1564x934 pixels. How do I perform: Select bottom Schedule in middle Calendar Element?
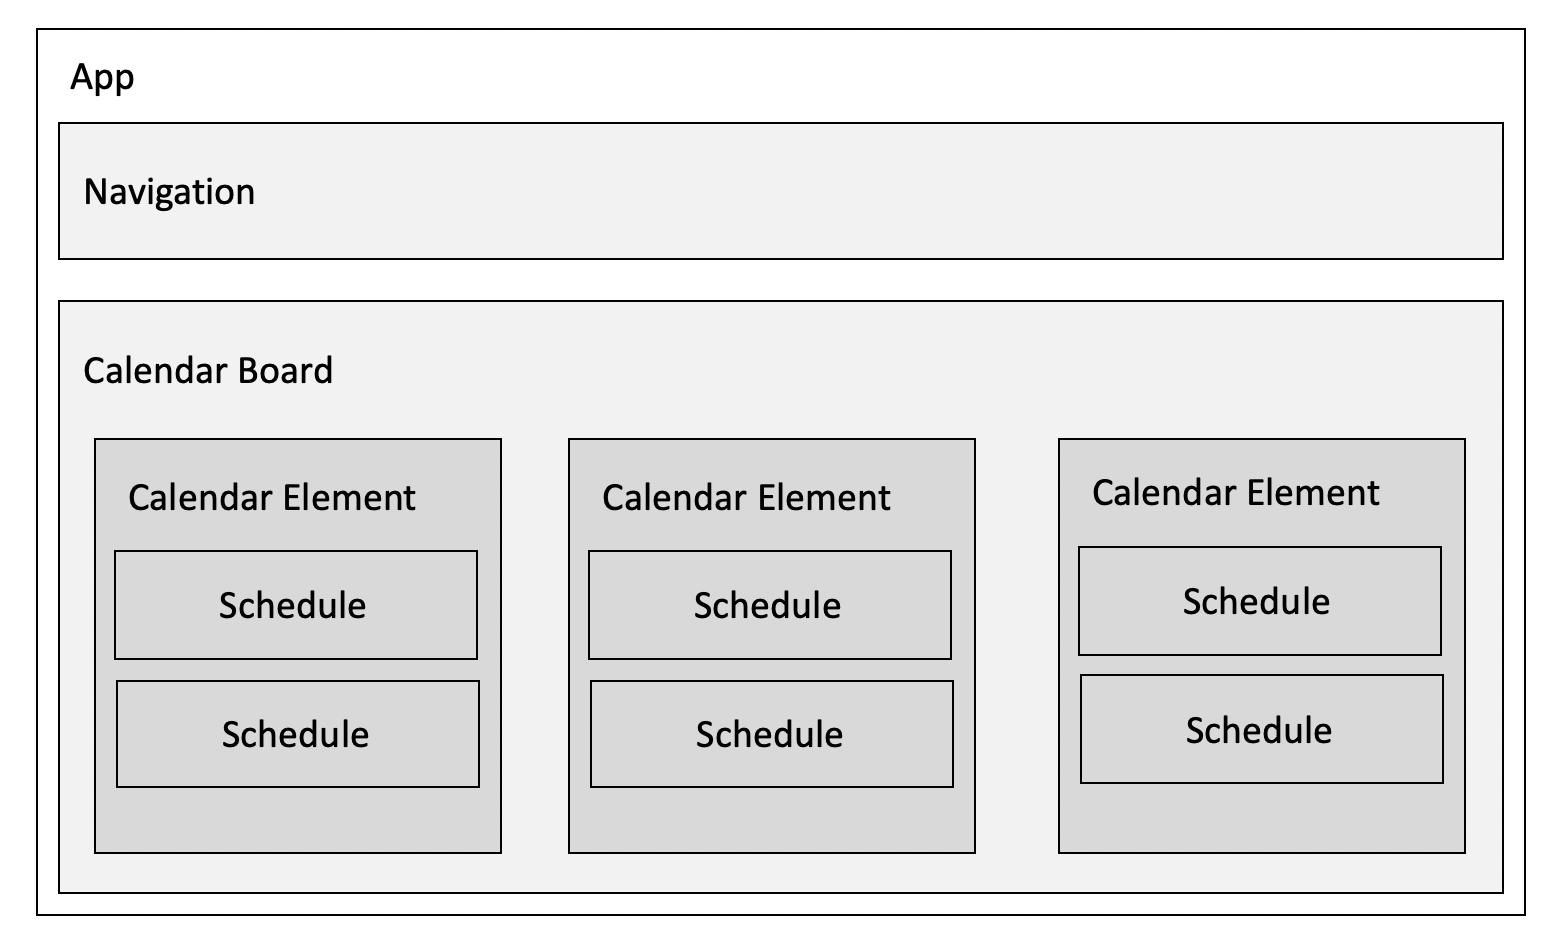772,734
